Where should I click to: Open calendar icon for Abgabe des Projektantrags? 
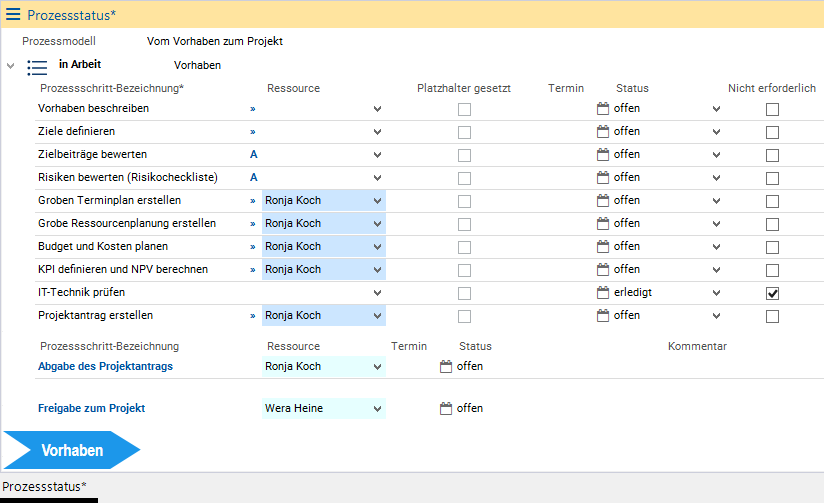(x=446, y=366)
